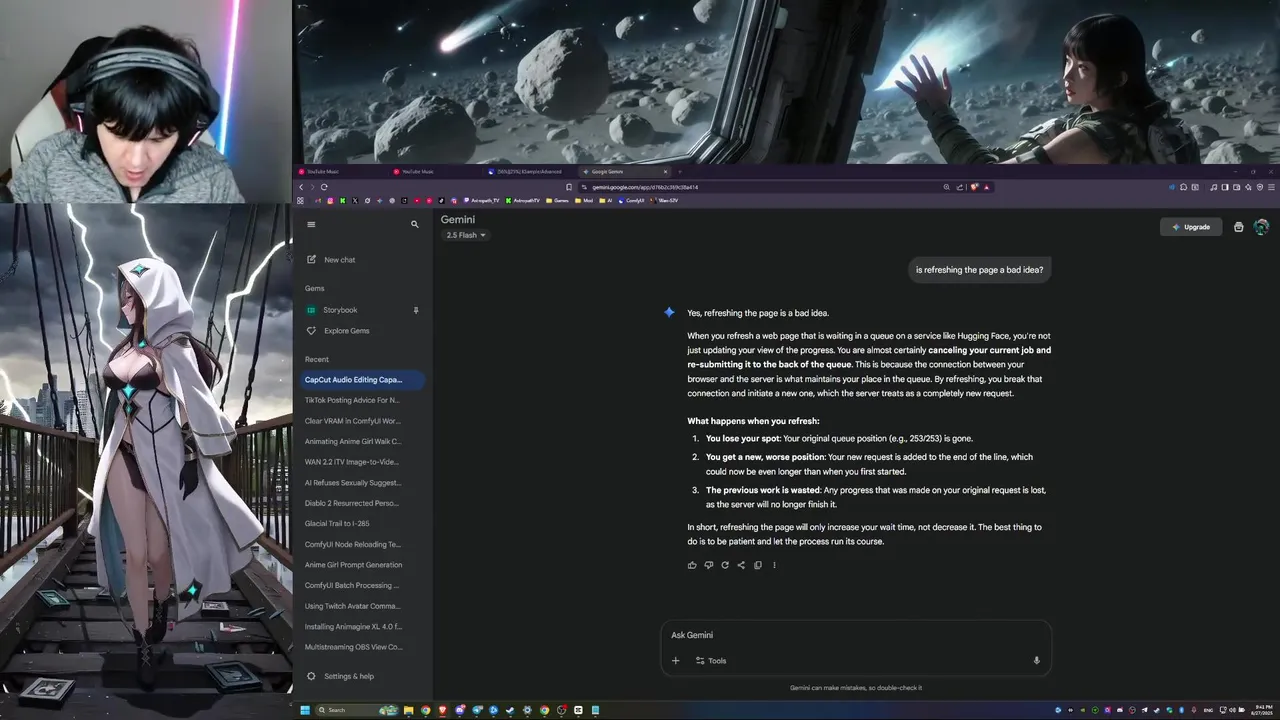The width and height of the screenshot is (1280, 720).
Task: Open ComfyUI Batch Processing chat
Action: (x=352, y=586)
